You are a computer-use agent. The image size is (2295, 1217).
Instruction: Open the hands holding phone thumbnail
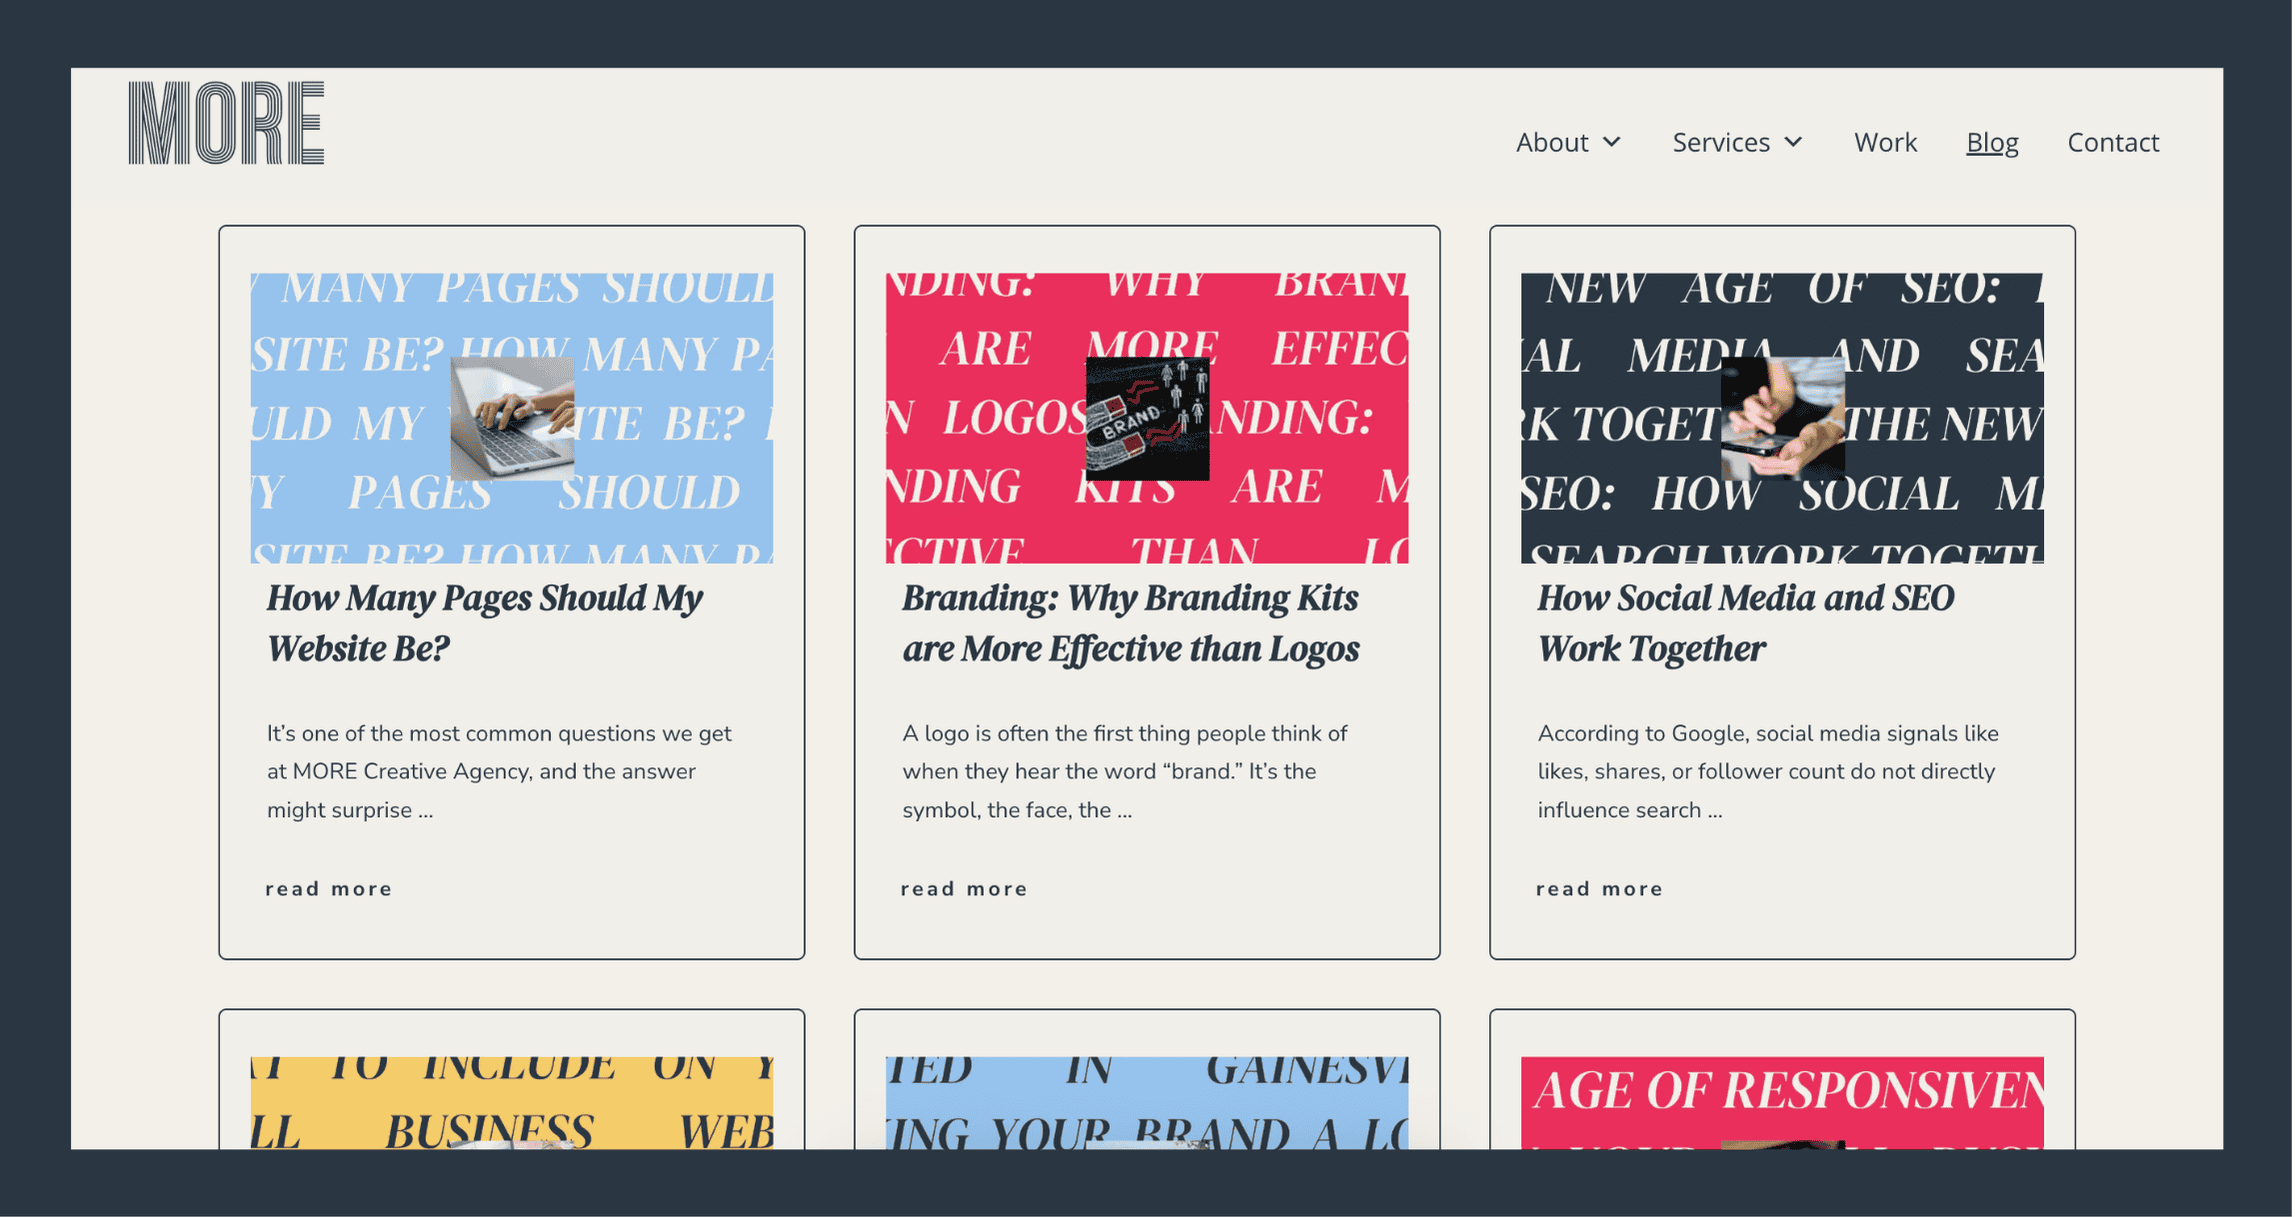[x=1782, y=418]
